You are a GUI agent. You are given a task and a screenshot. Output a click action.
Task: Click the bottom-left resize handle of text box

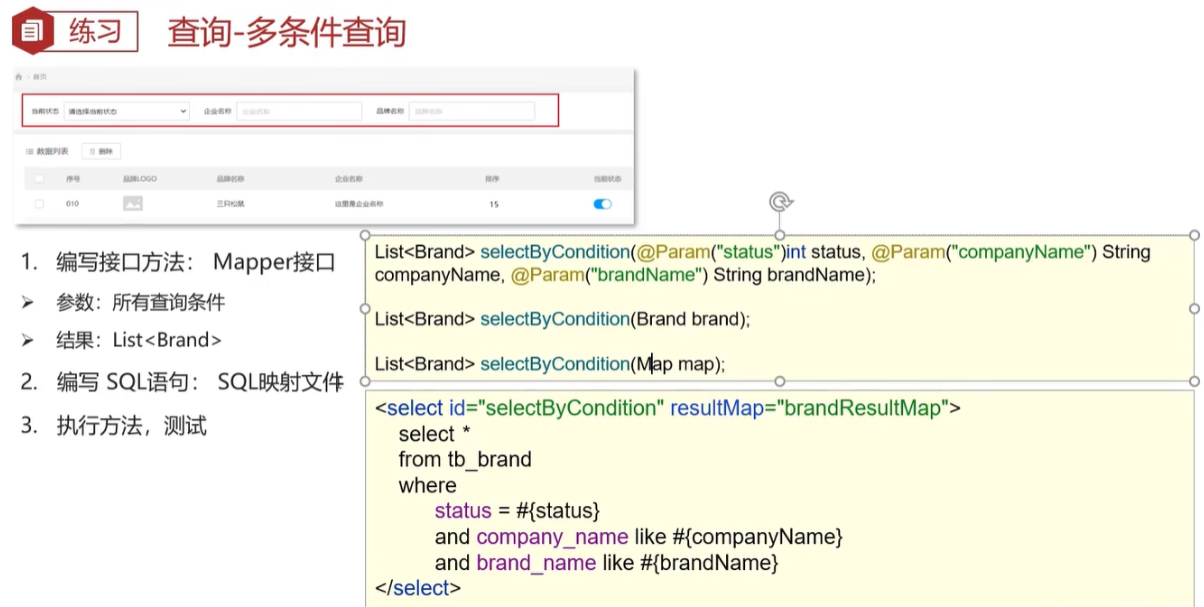366,381
